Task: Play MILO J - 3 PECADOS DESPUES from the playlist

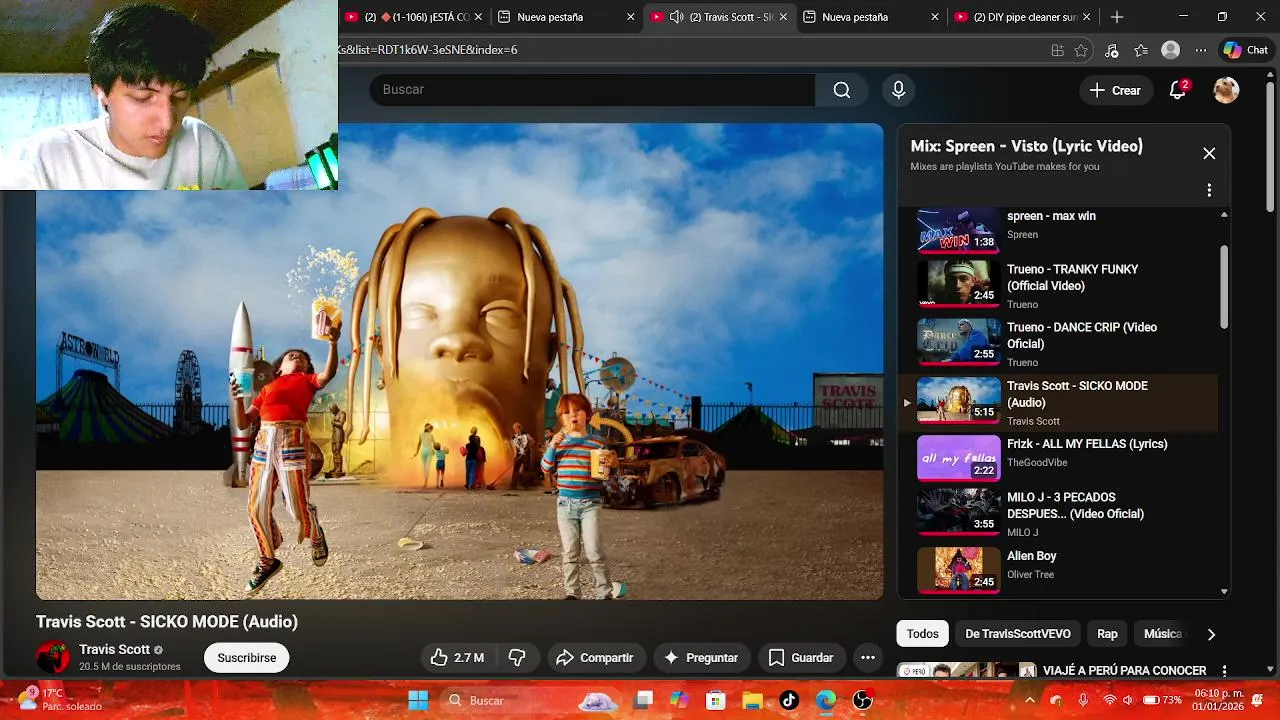Action: tap(1058, 514)
